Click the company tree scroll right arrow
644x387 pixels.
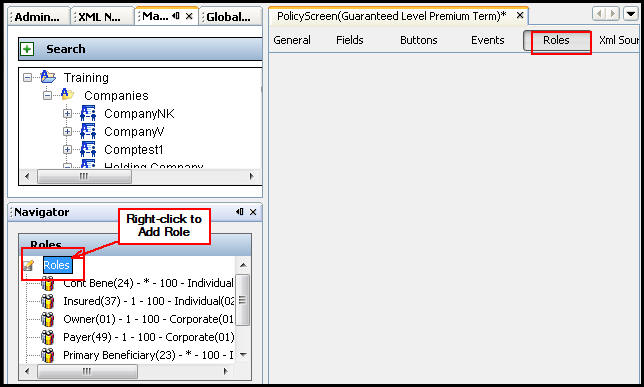252,176
